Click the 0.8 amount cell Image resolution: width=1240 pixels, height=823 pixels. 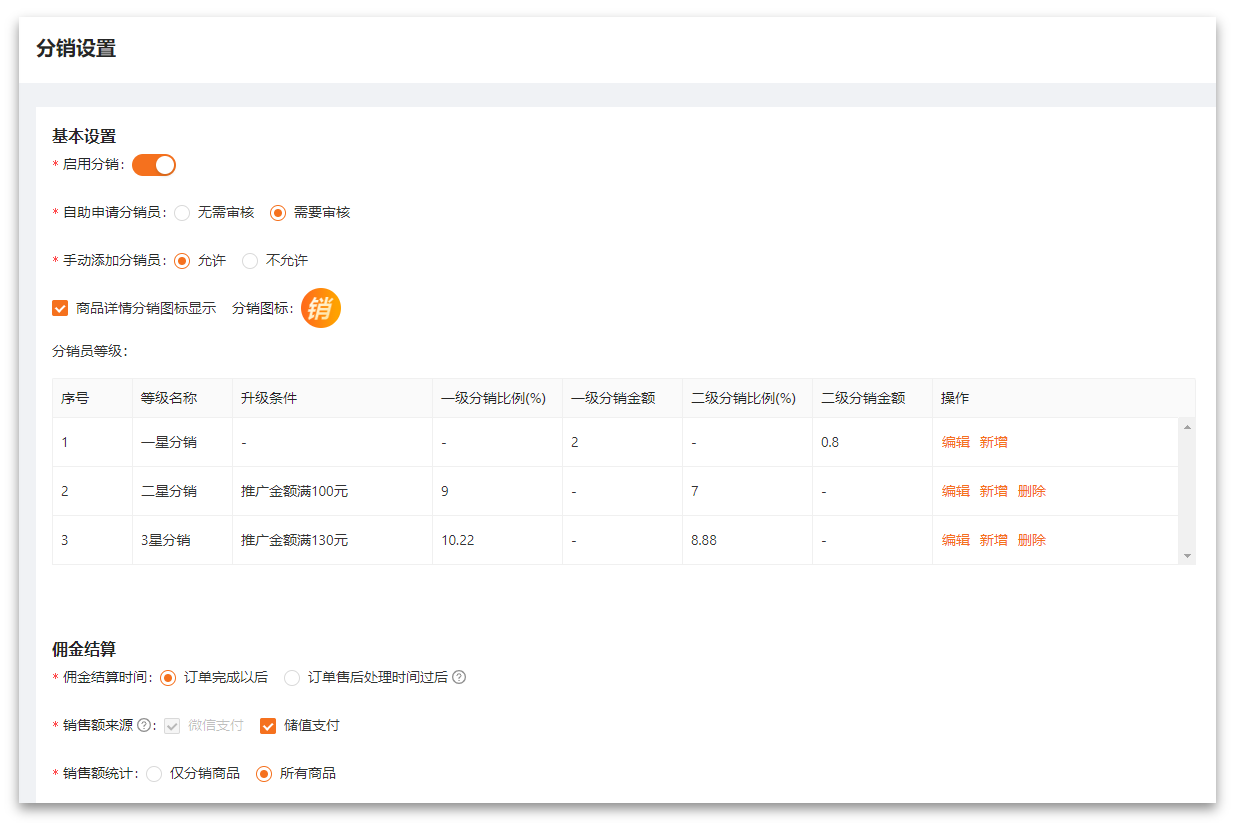pos(872,442)
